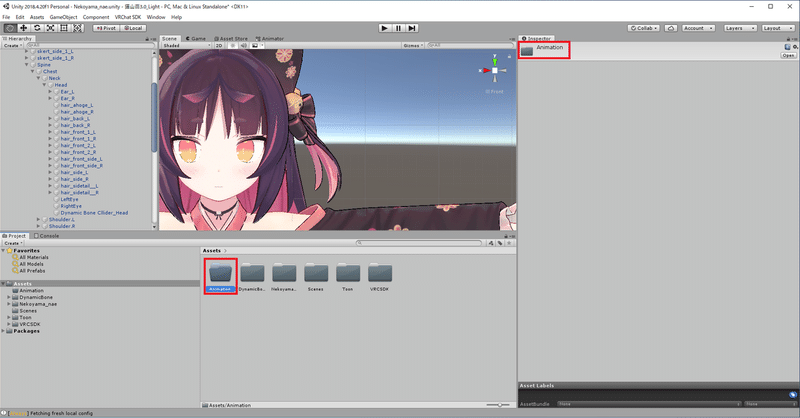Click Search by Label icon
The image size is (800, 418).
pyautogui.click(x=500, y=243)
